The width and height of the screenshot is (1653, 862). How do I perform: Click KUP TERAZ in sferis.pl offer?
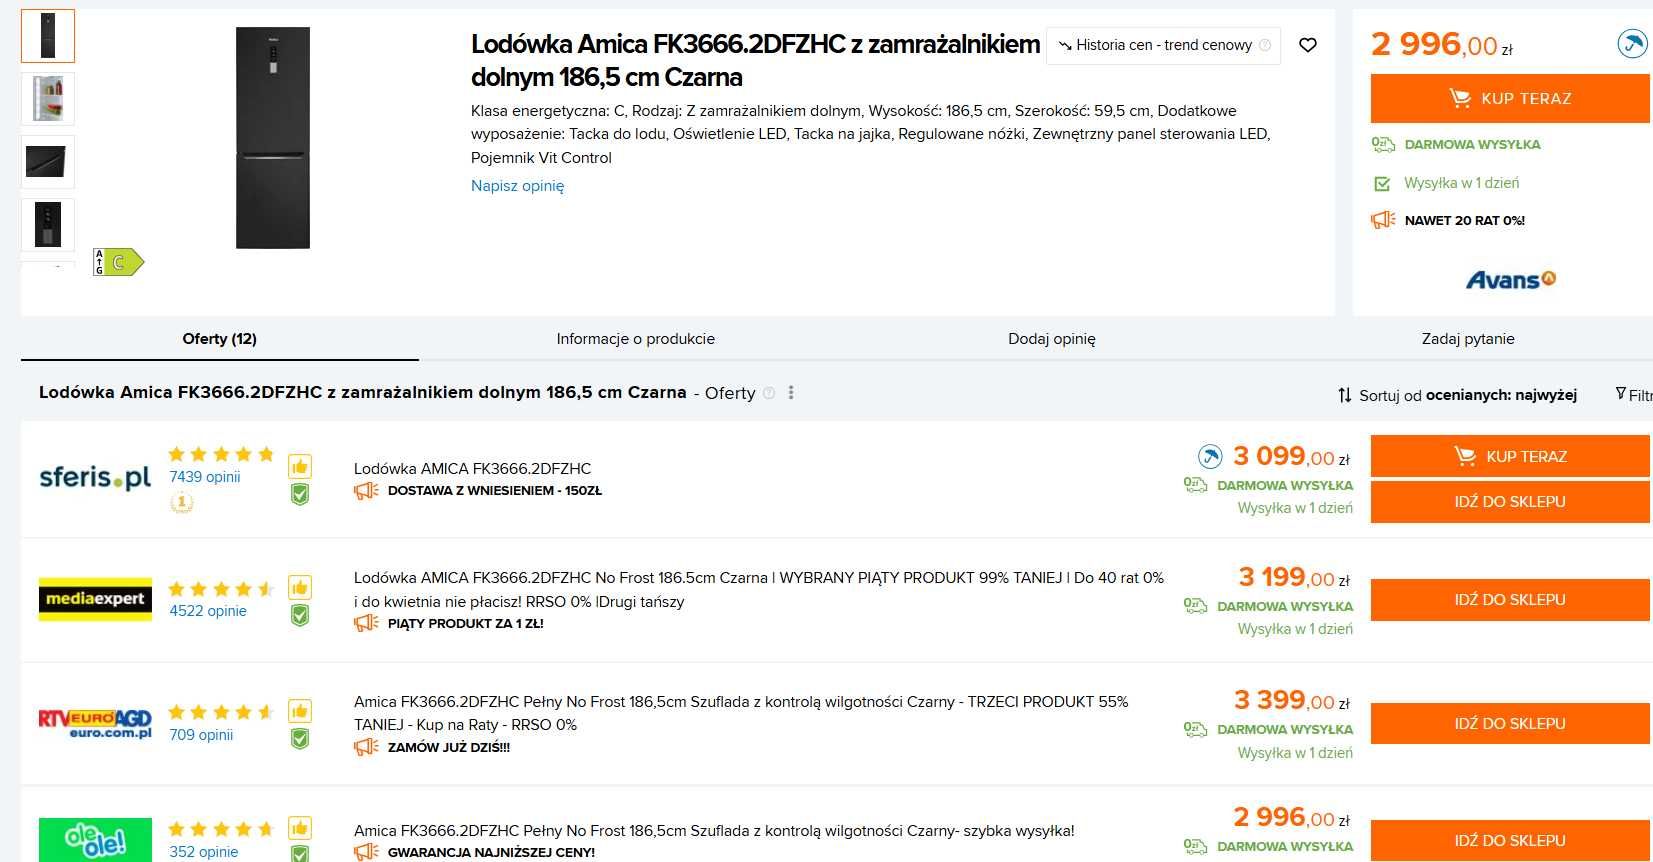(1510, 456)
